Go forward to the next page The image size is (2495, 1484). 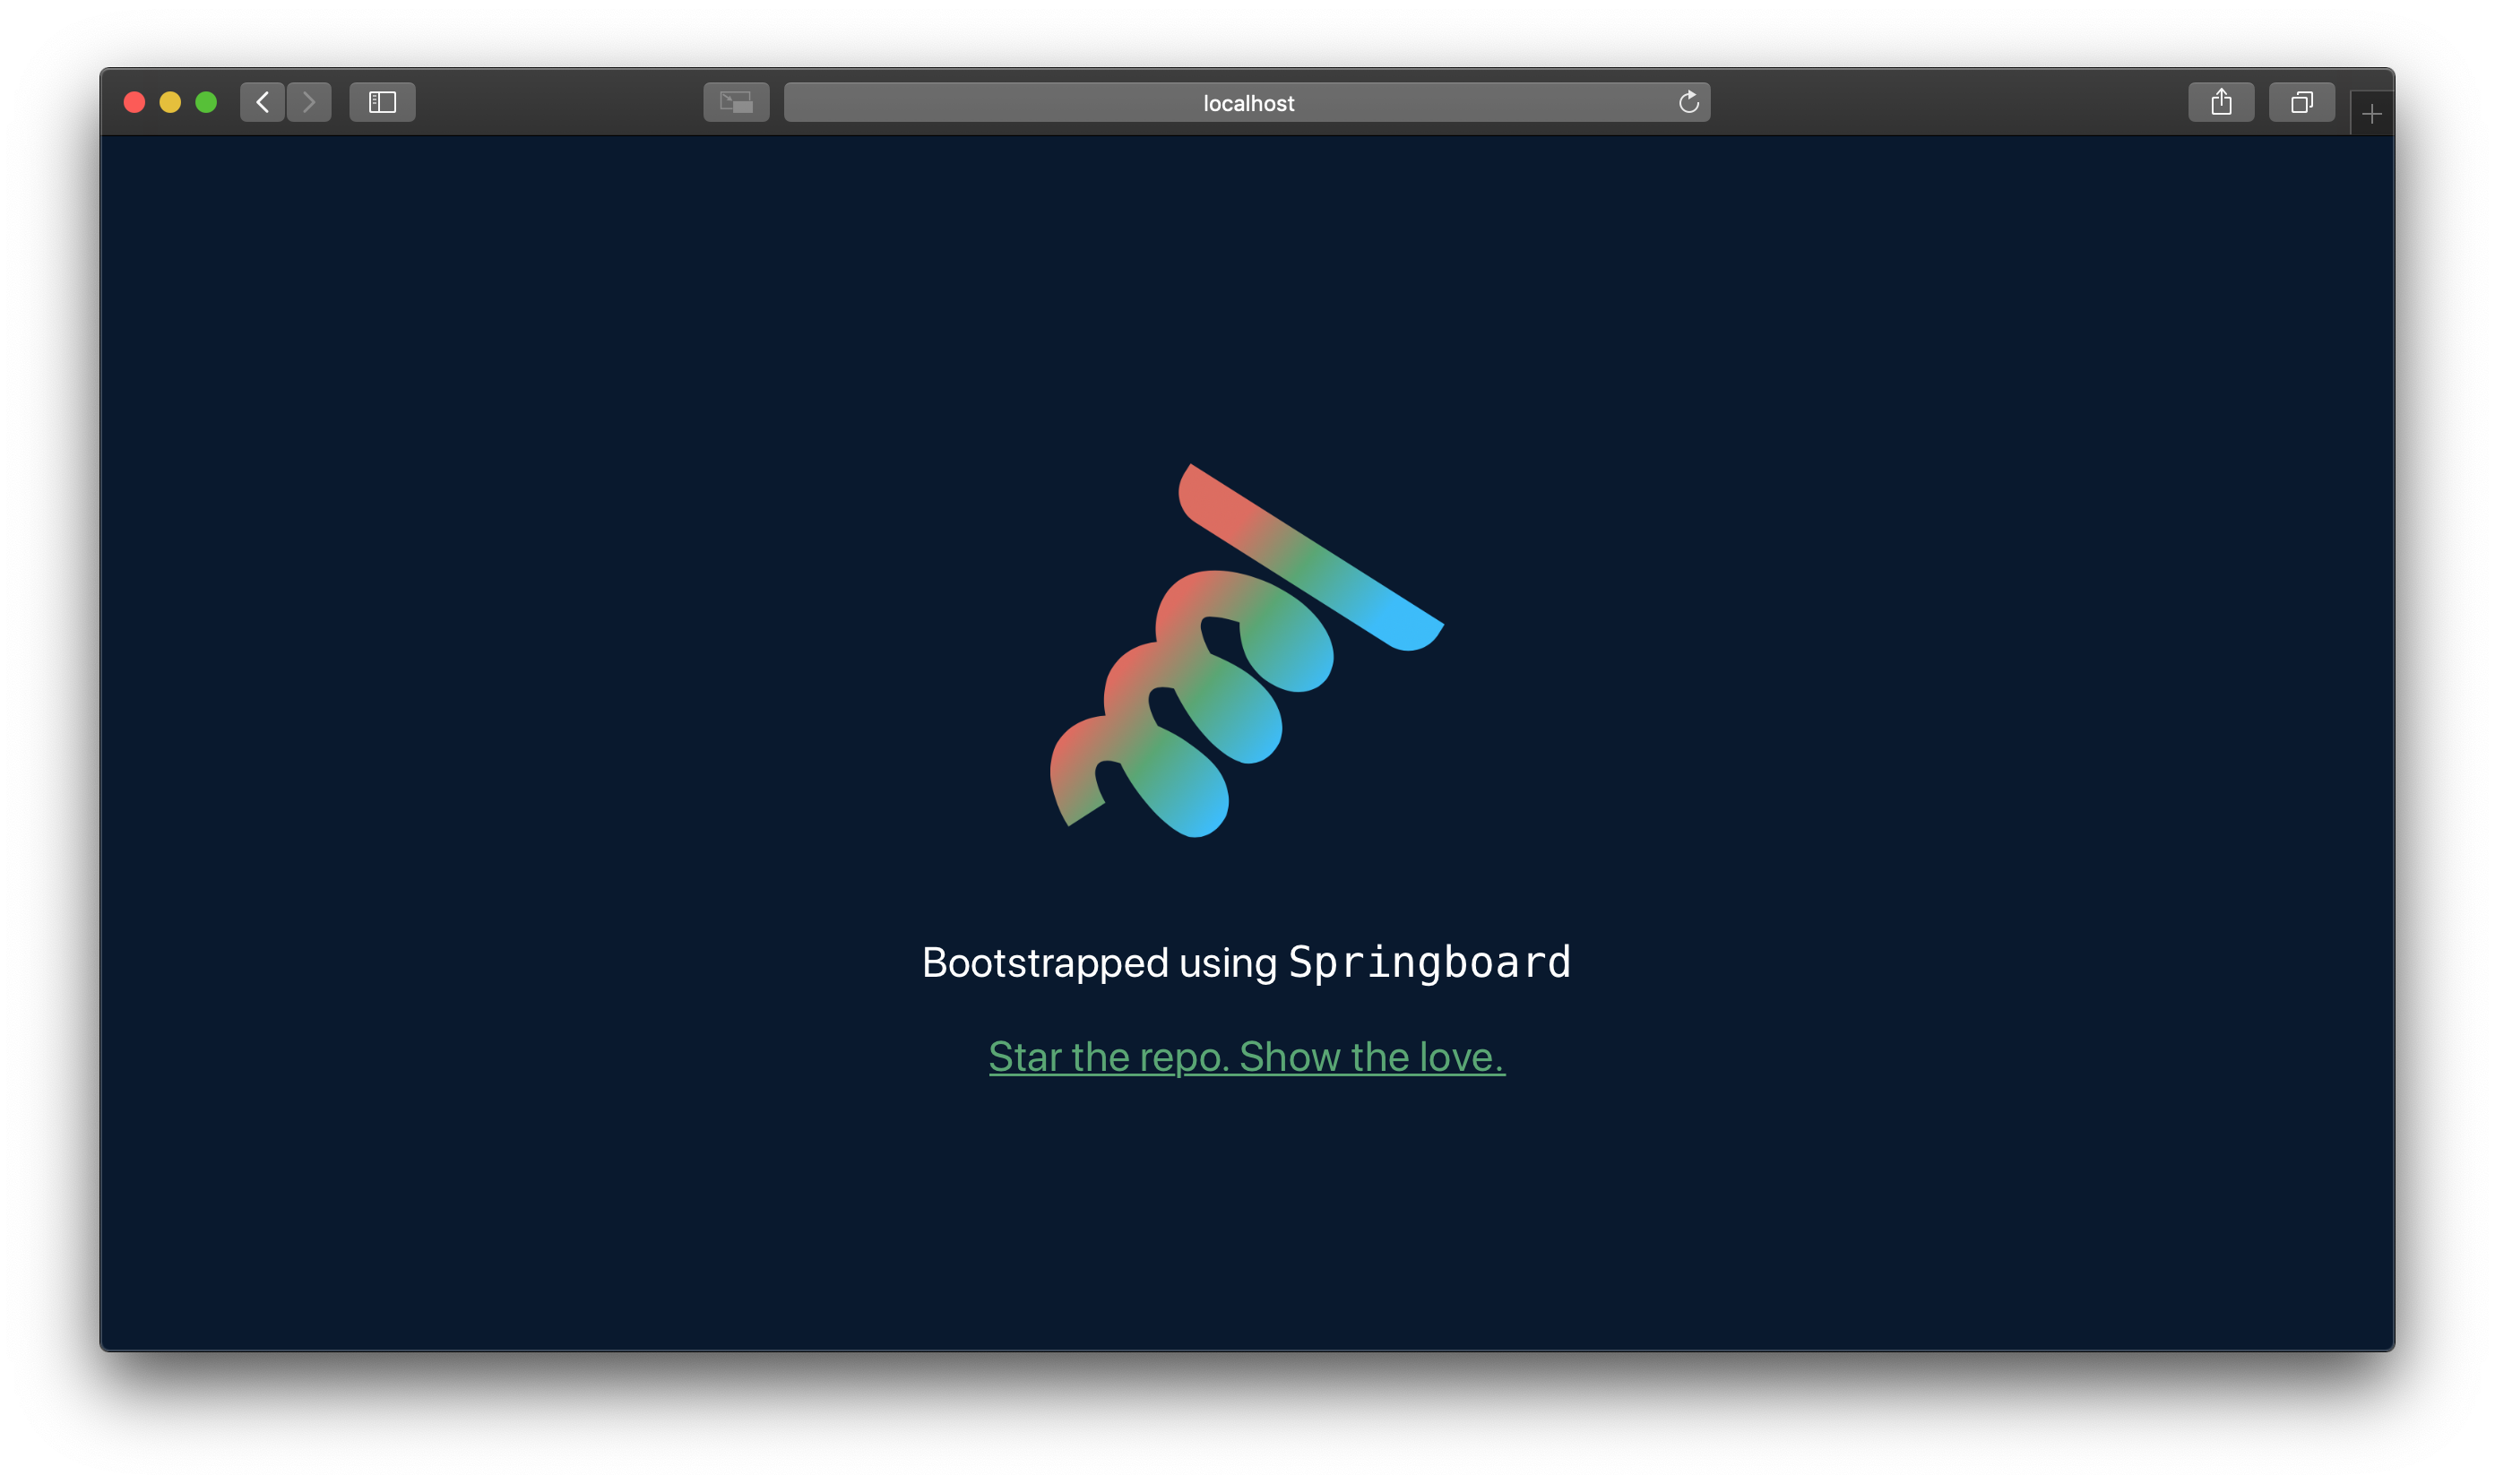(x=309, y=102)
